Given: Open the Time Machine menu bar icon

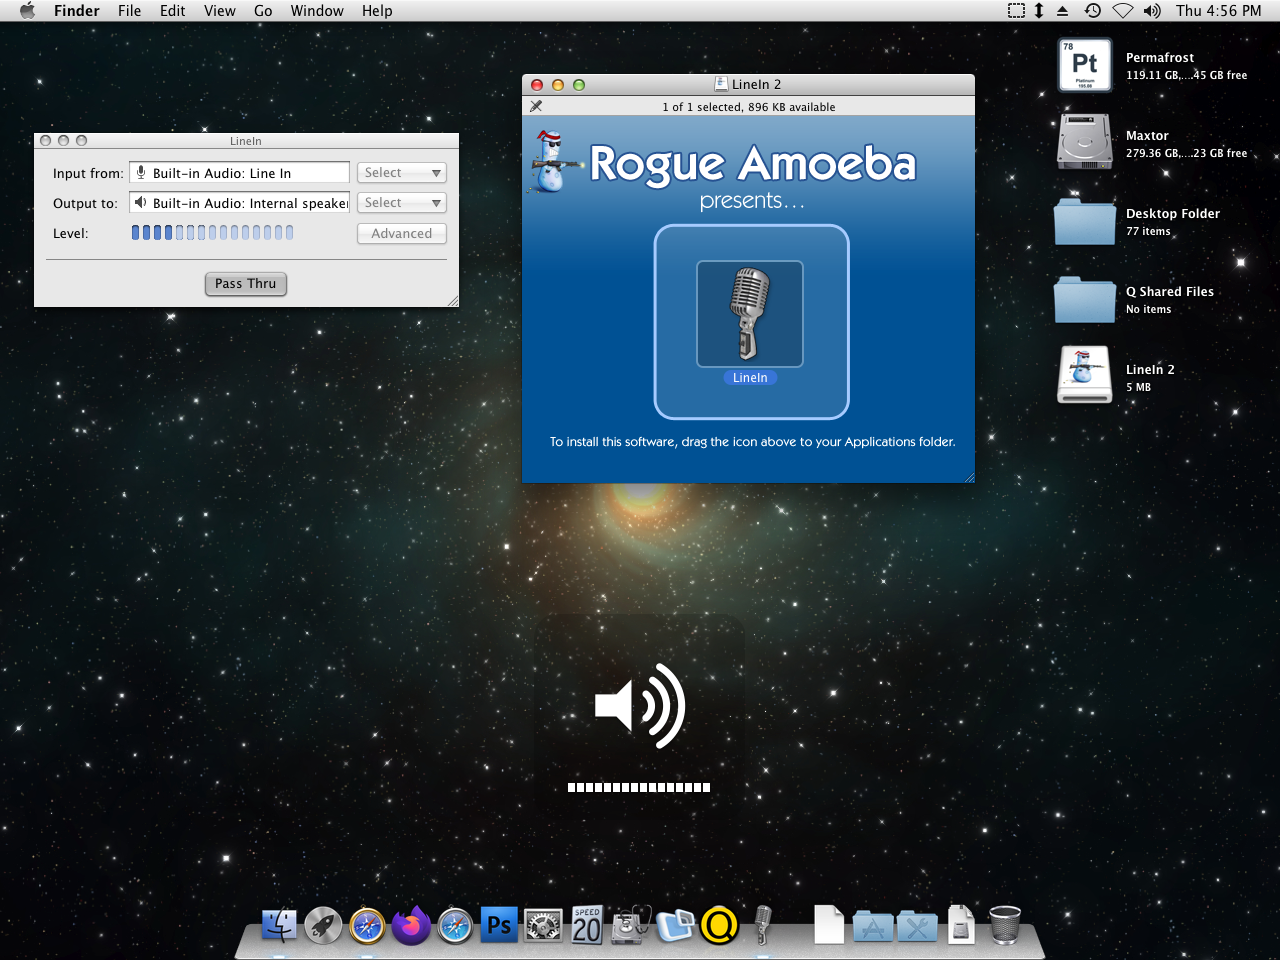Looking at the screenshot, I should click(1093, 11).
